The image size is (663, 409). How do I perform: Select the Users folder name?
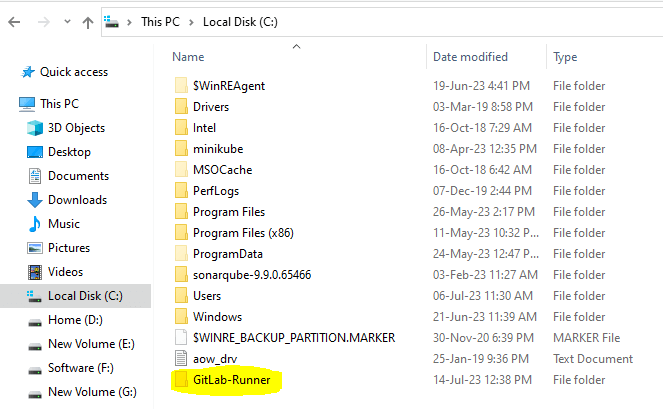click(x=207, y=296)
